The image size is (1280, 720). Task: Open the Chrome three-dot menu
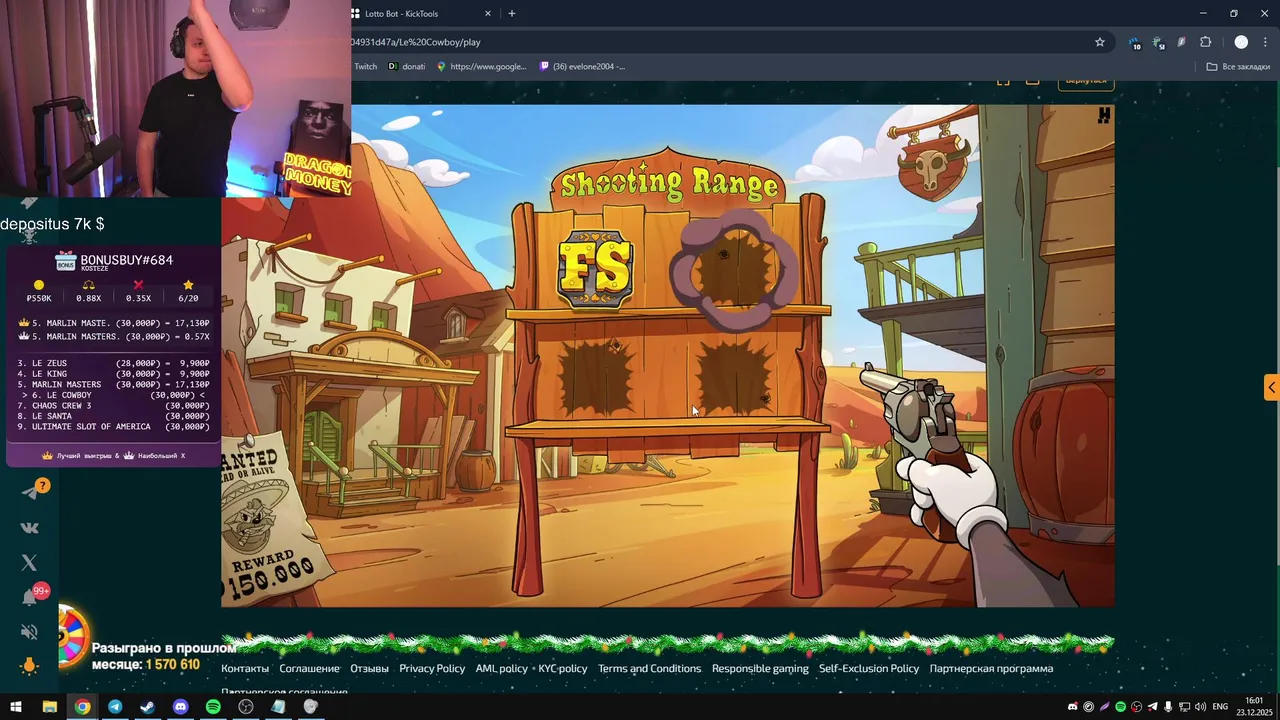tap(1266, 42)
